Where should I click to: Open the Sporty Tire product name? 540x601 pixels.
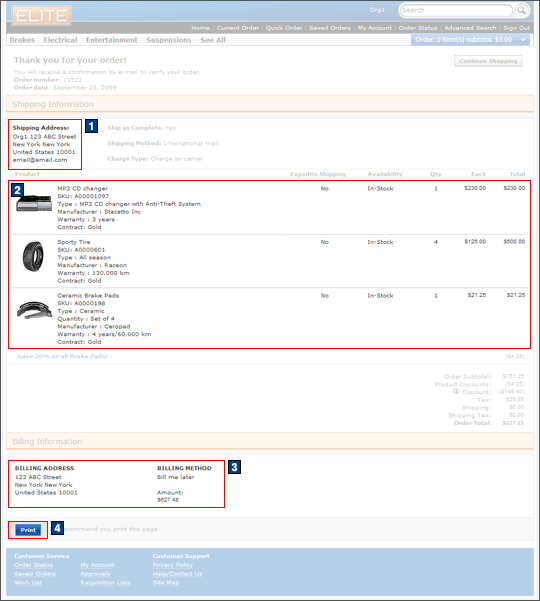click(74, 242)
